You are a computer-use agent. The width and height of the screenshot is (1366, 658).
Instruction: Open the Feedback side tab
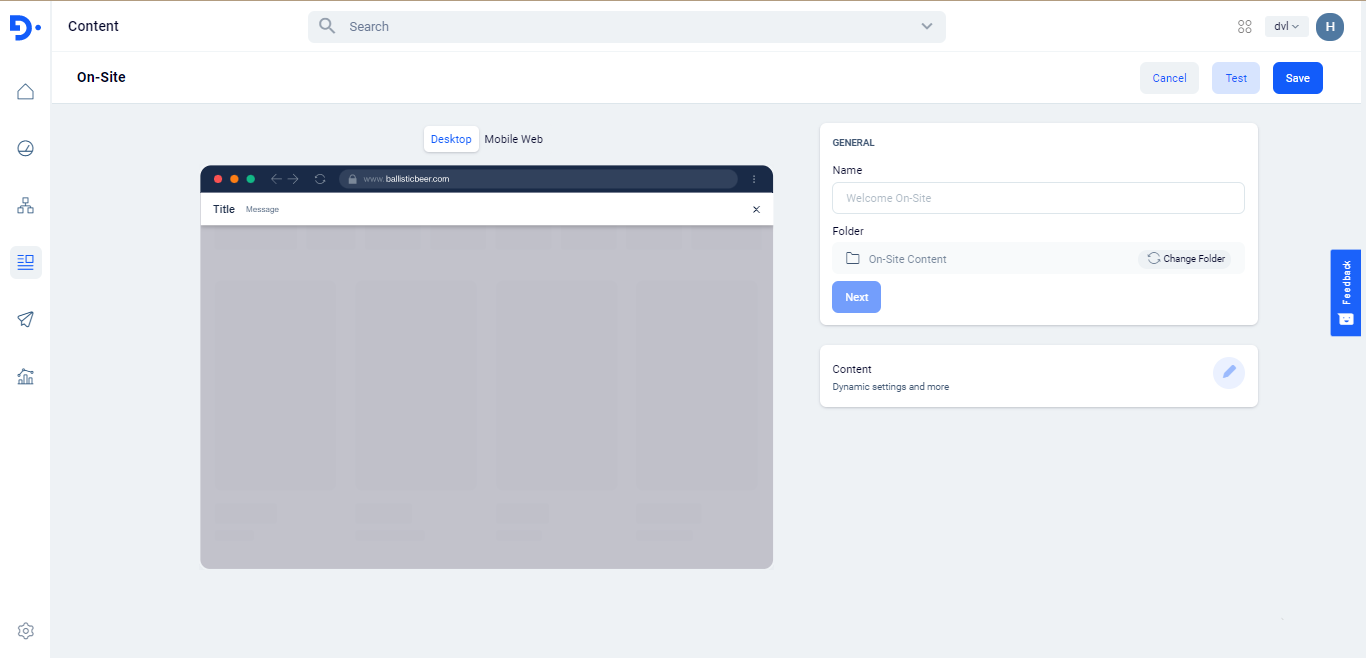point(1345,292)
